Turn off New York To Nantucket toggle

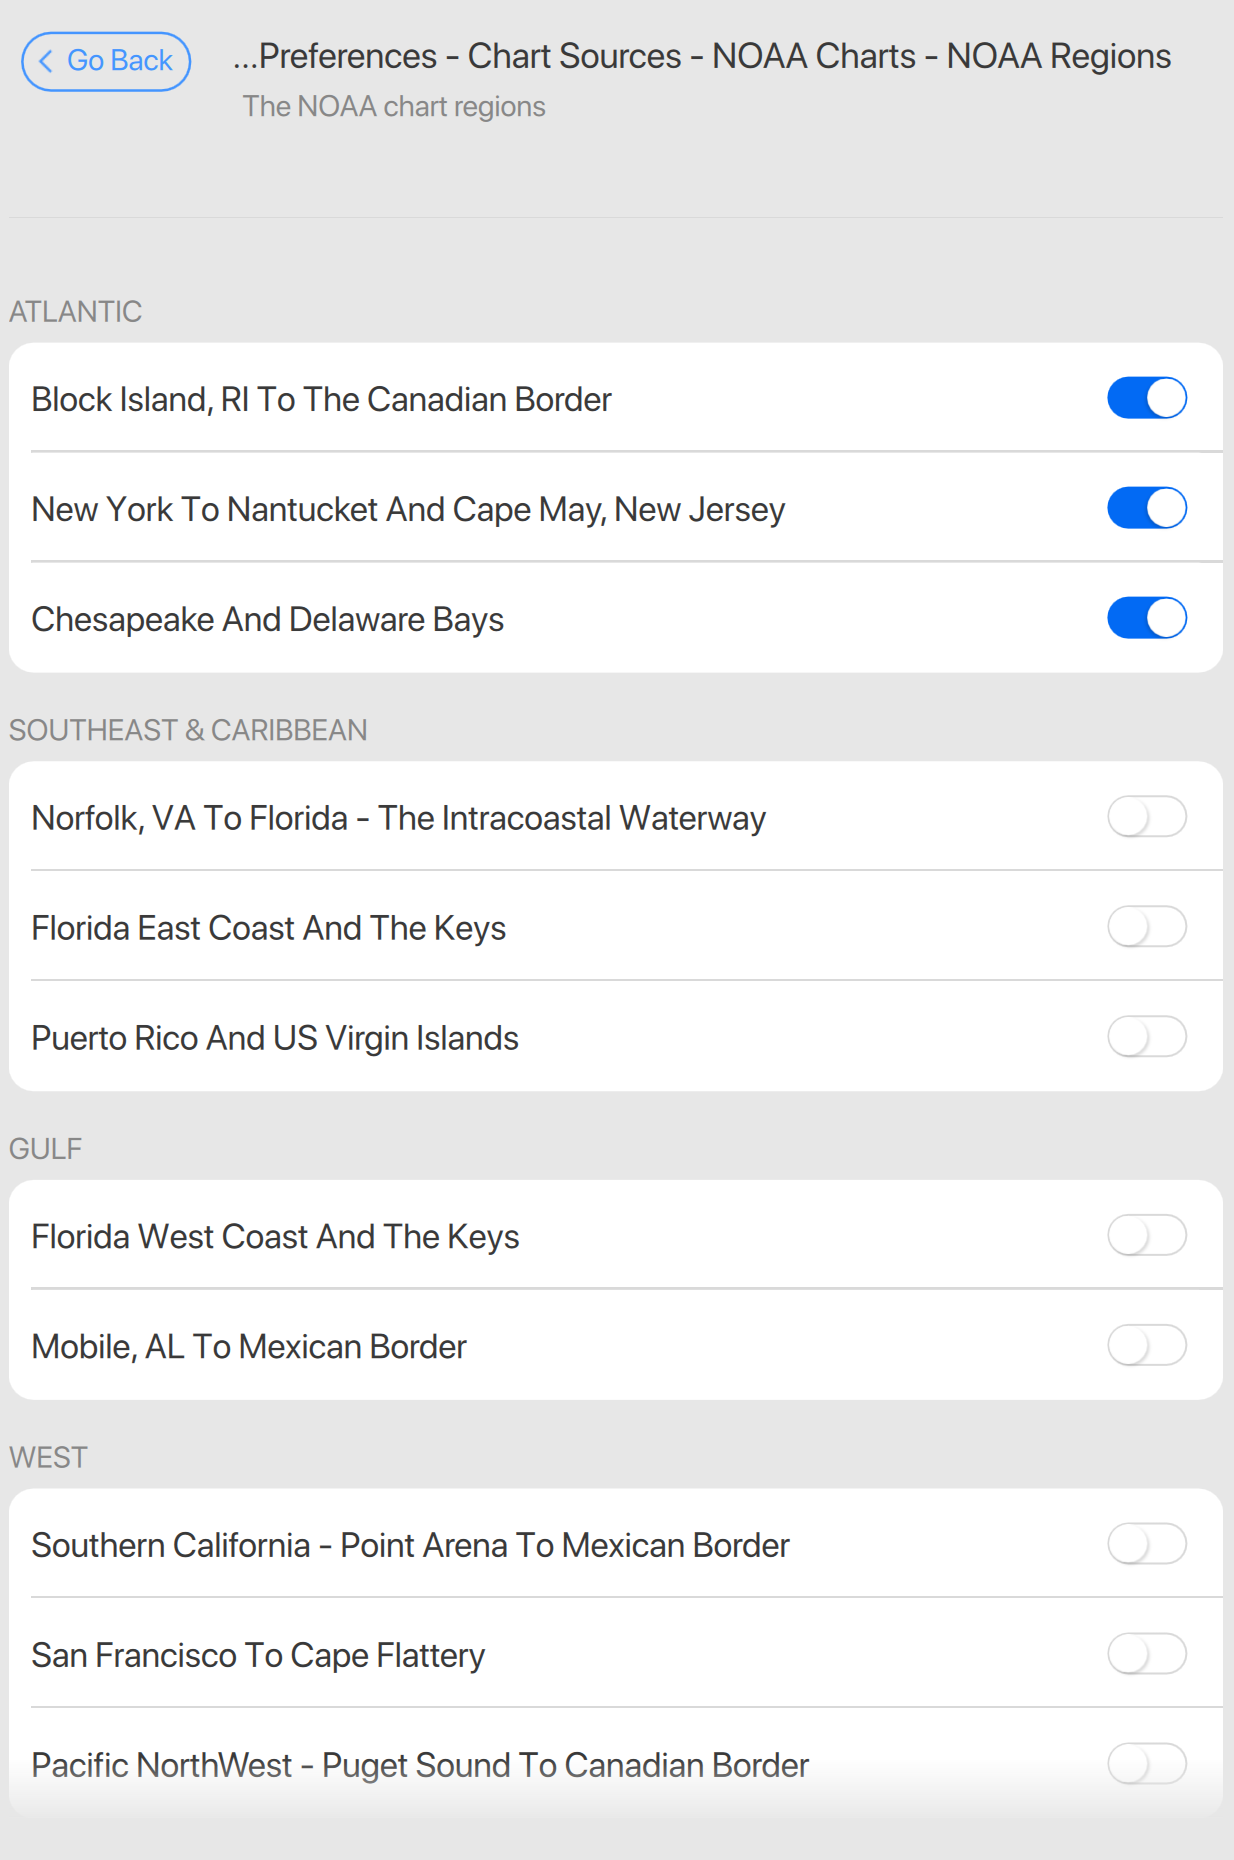pos(1146,508)
